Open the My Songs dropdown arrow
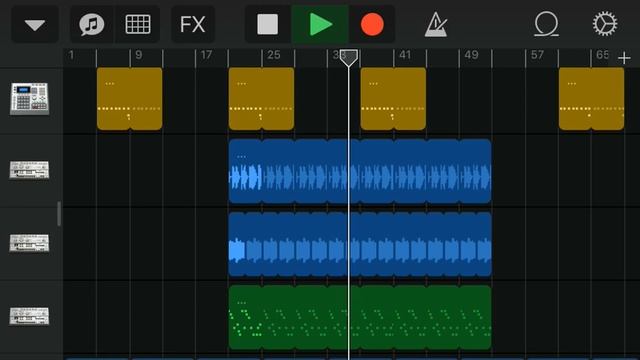 pos(35,24)
